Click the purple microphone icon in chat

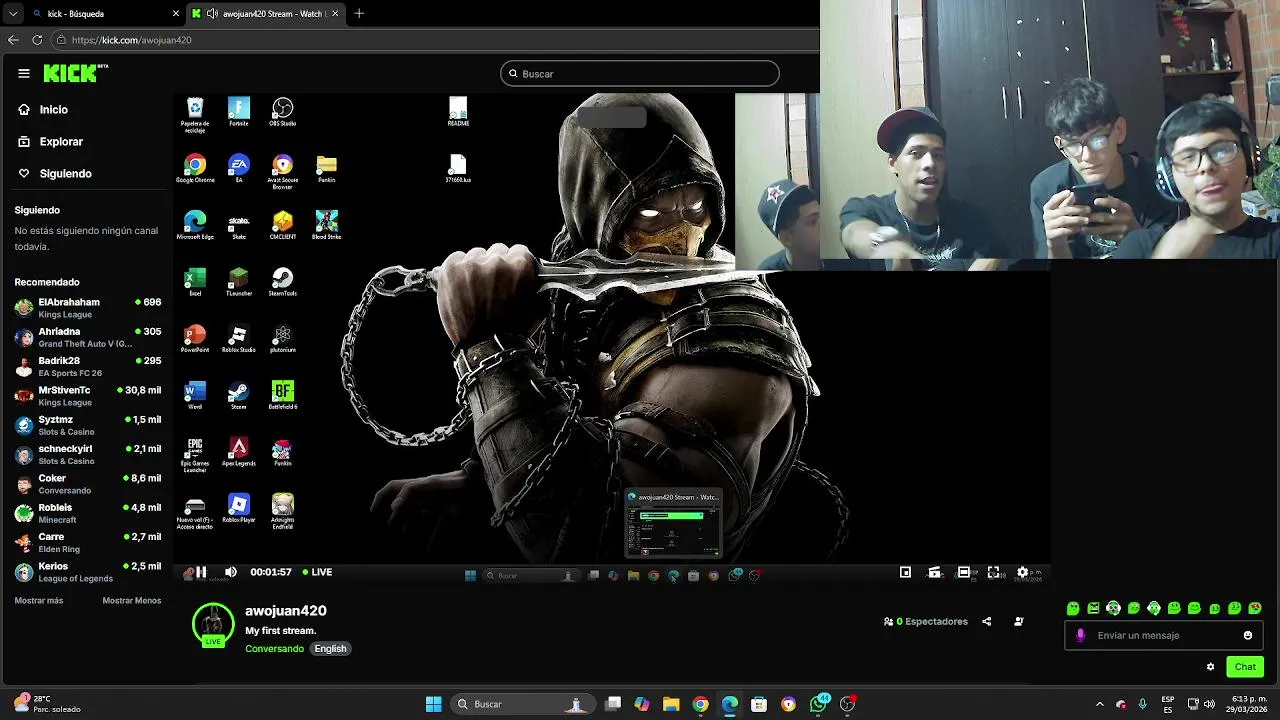pos(1080,635)
